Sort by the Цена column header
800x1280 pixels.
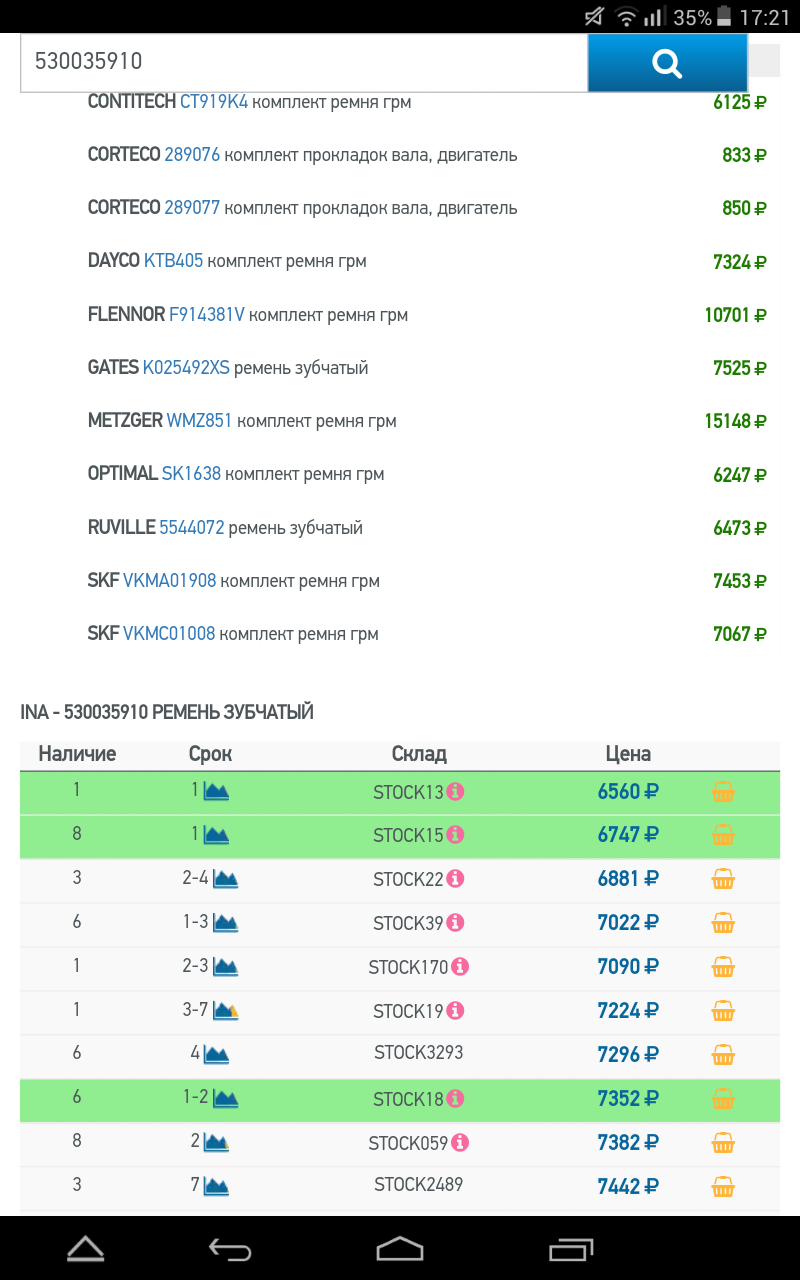628,754
